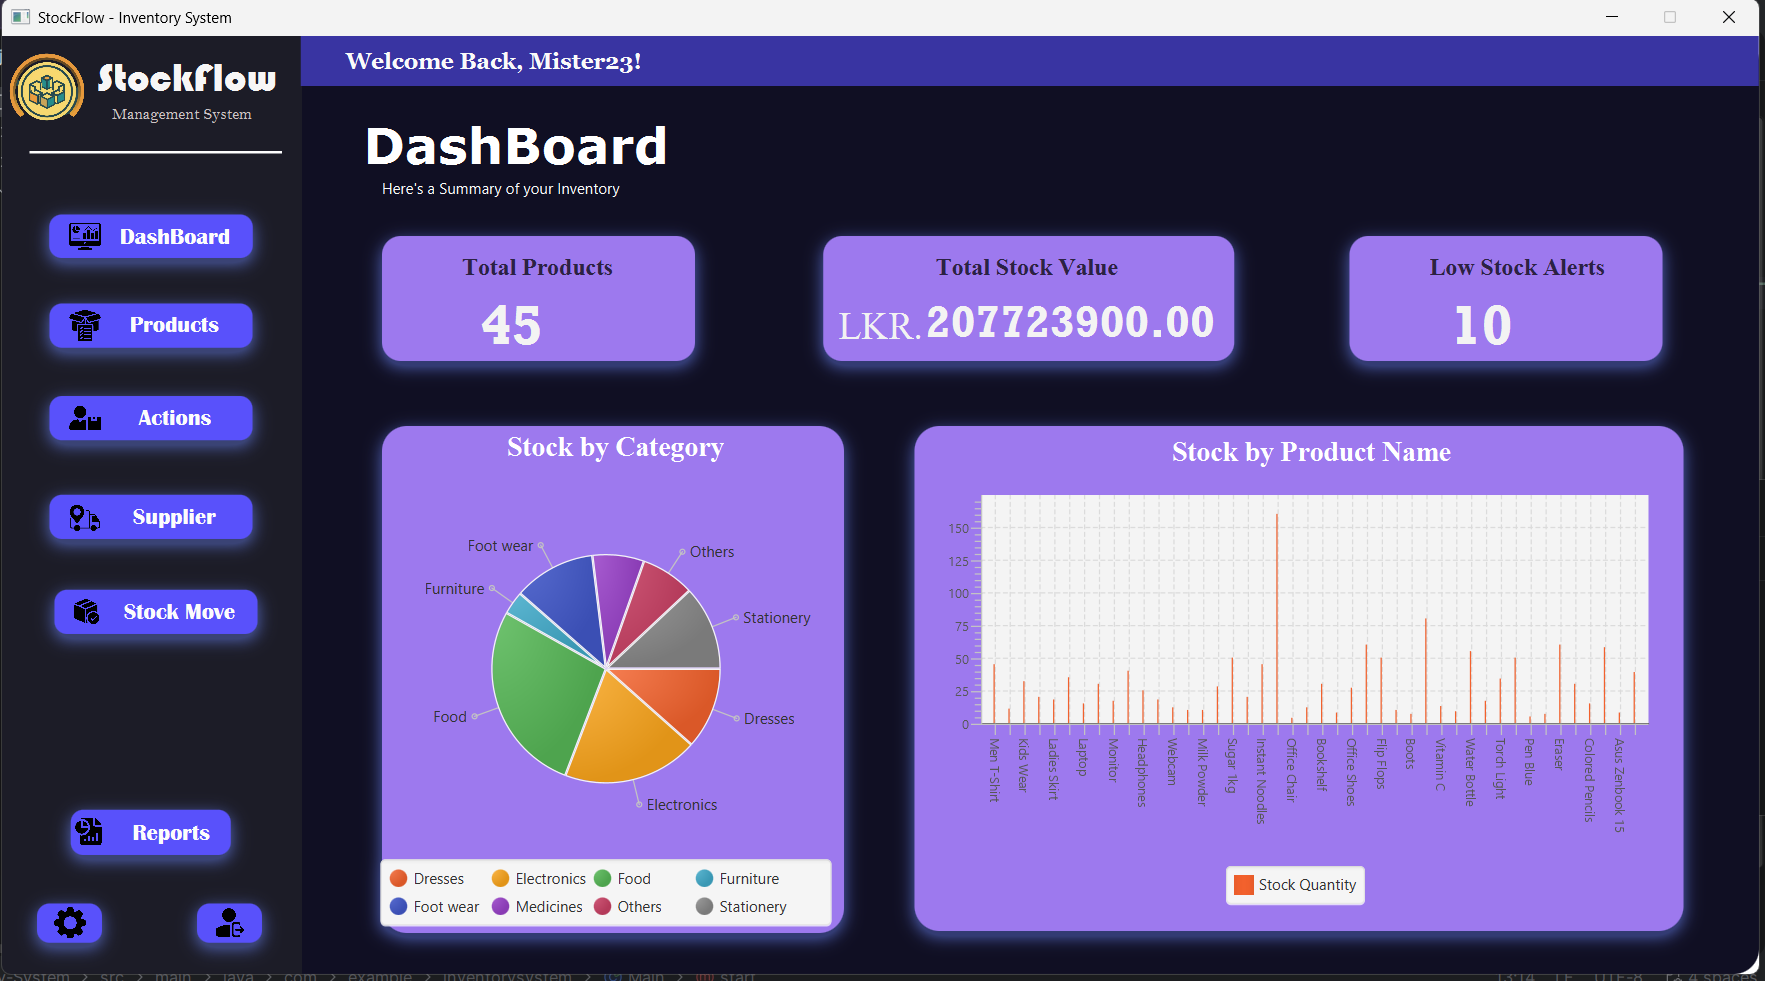Image resolution: width=1765 pixels, height=981 pixels.
Task: Click the monitor icon on DashBoard button
Action: tap(85, 237)
